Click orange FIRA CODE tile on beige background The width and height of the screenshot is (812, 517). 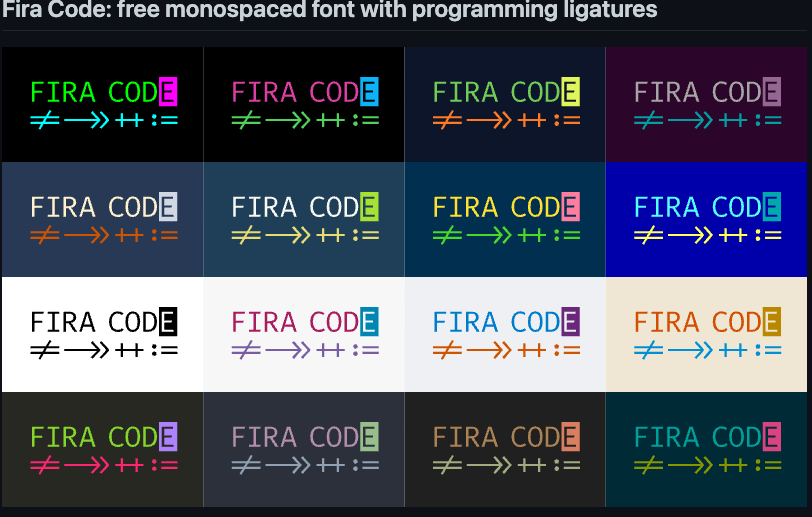[706, 334]
